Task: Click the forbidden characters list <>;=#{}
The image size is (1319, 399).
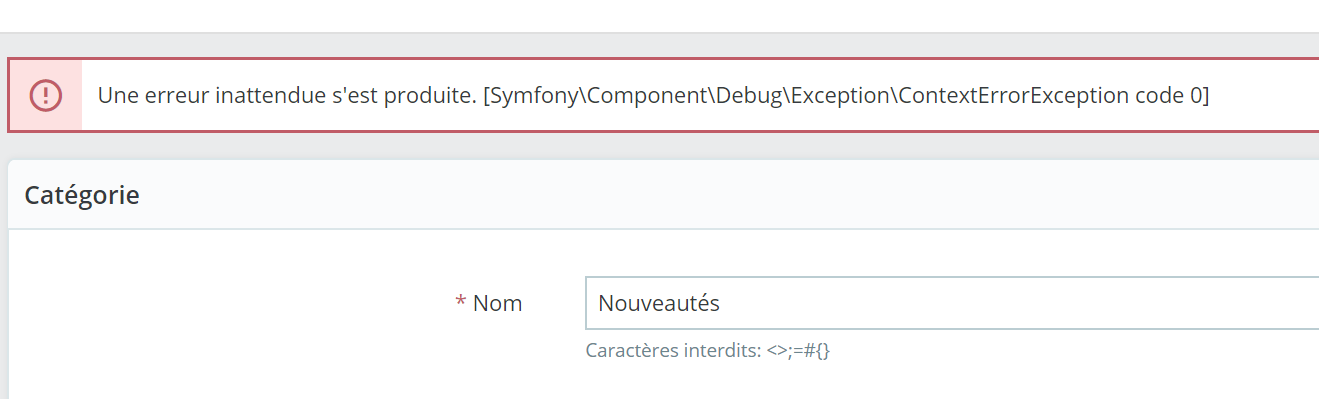Action: pos(798,352)
